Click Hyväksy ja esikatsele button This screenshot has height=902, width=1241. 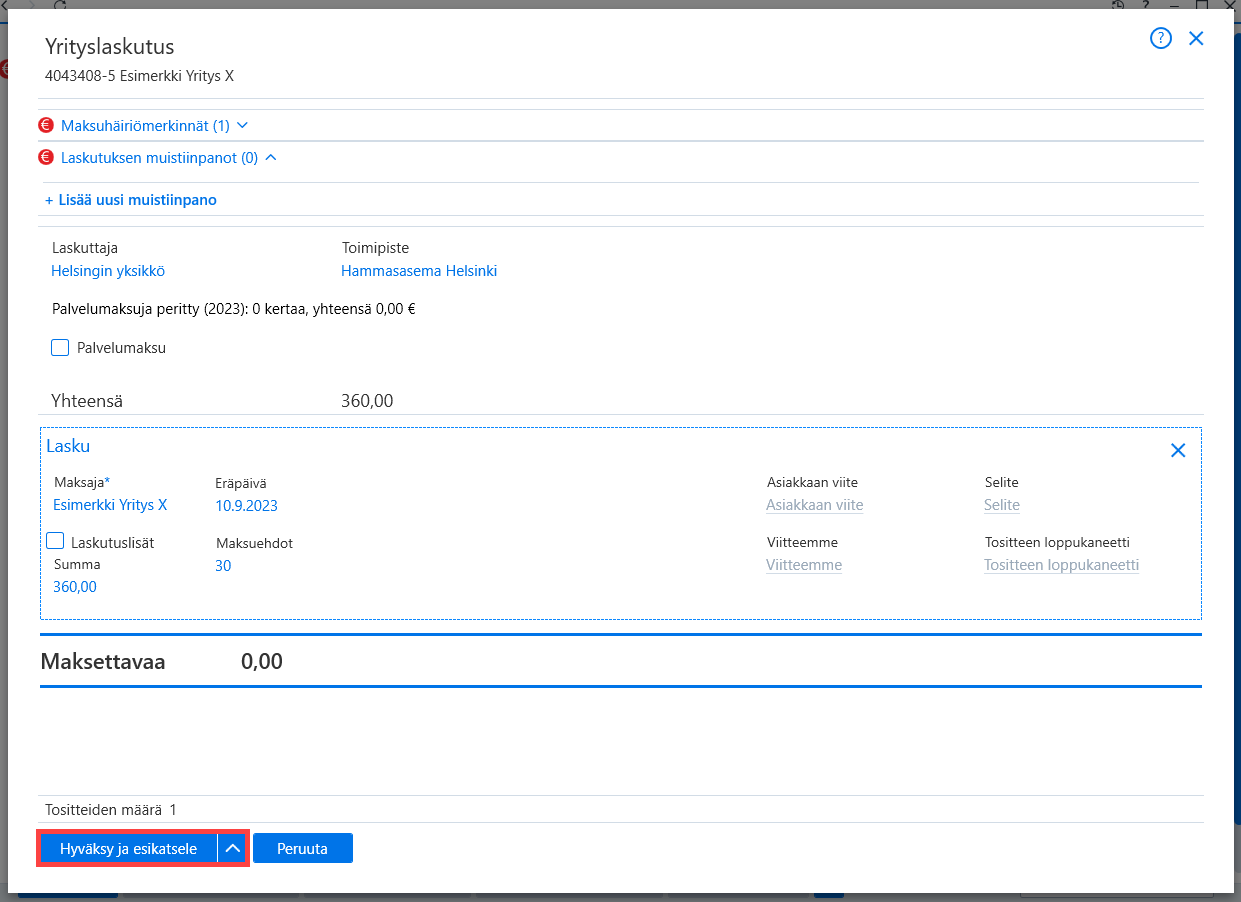coord(128,848)
